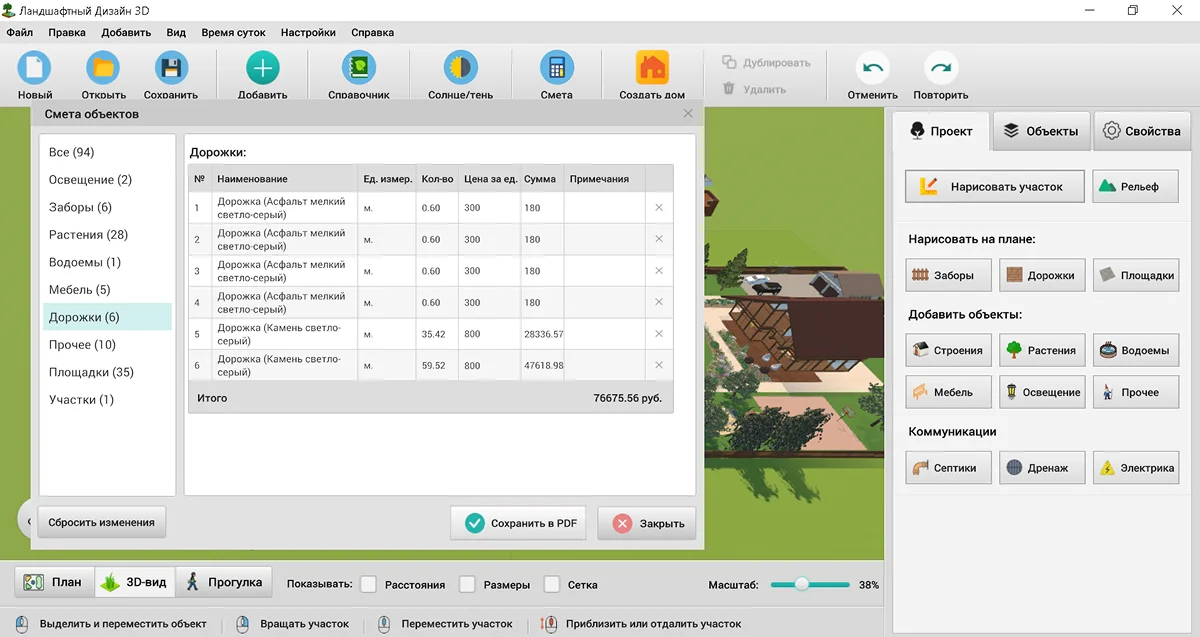Check the Сетка grid checkbox
Screen dimensions: 1200x637
[x=551, y=584]
